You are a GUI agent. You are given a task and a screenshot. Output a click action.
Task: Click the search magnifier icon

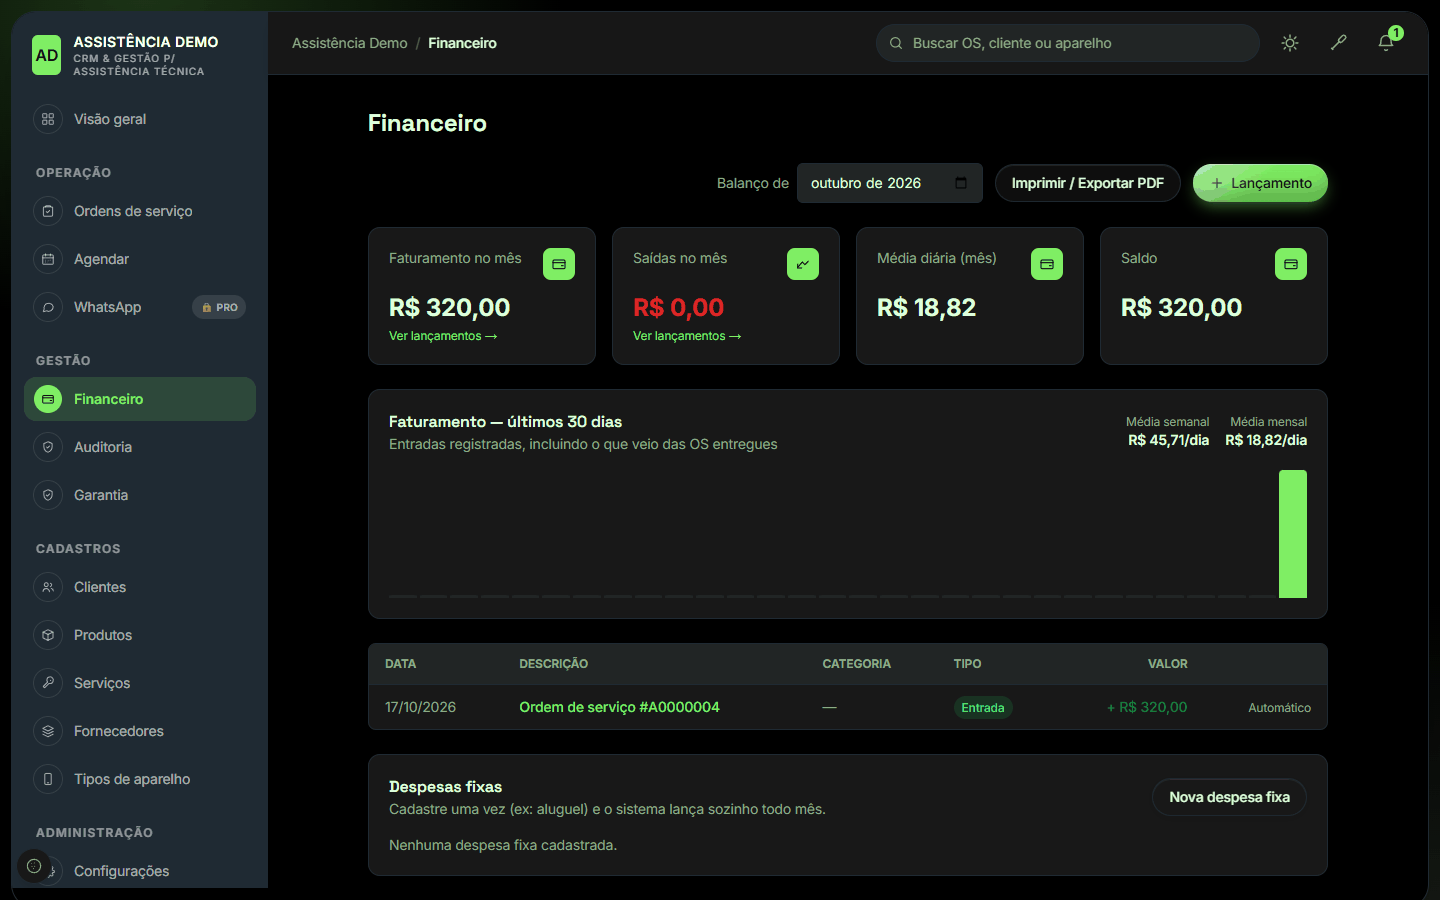(x=896, y=43)
